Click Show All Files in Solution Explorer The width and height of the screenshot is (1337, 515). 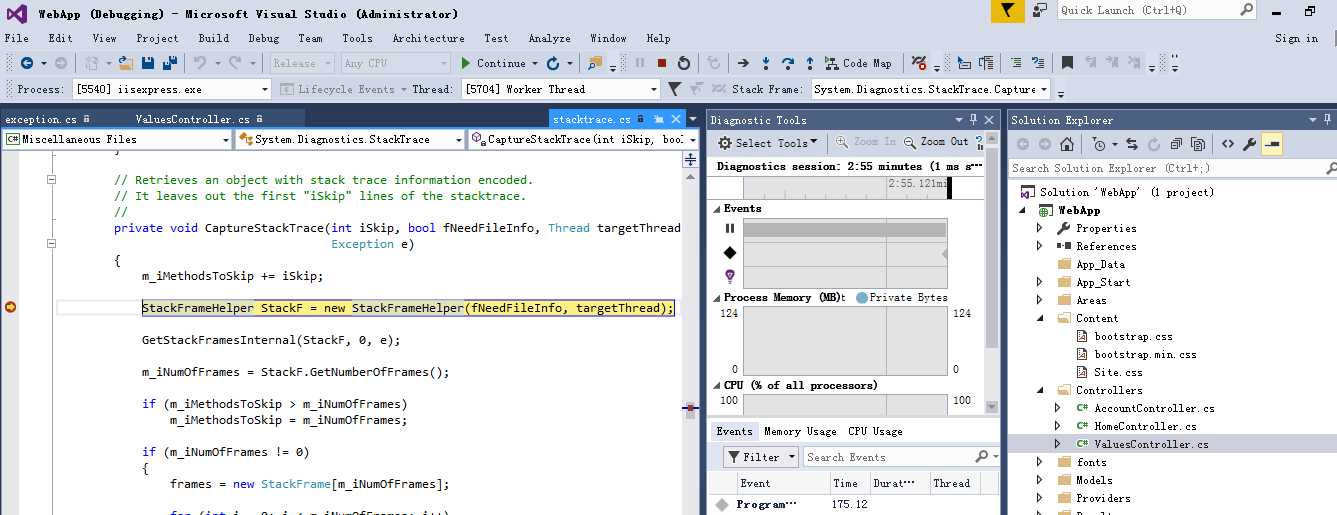(x=1198, y=144)
